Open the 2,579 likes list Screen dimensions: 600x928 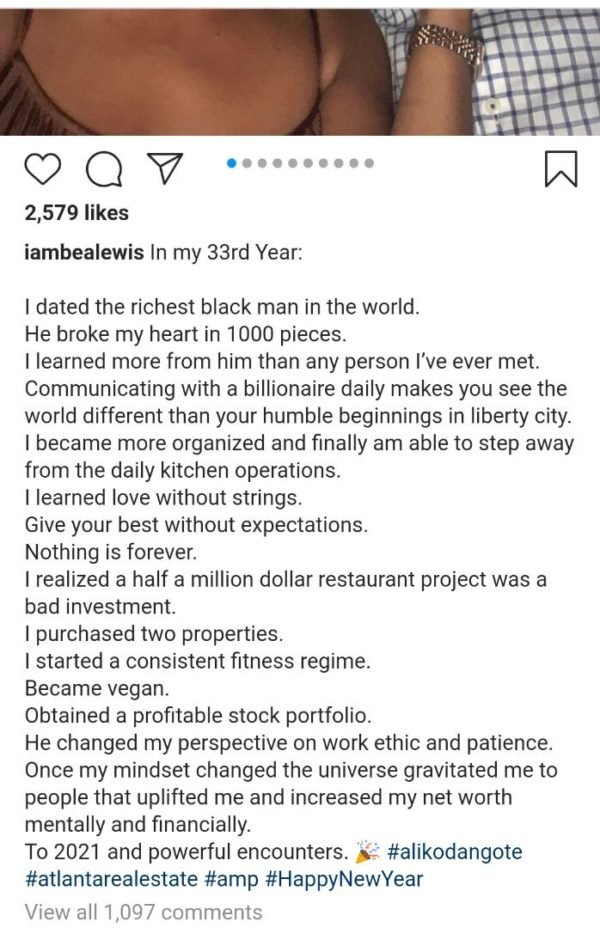pos(76,212)
